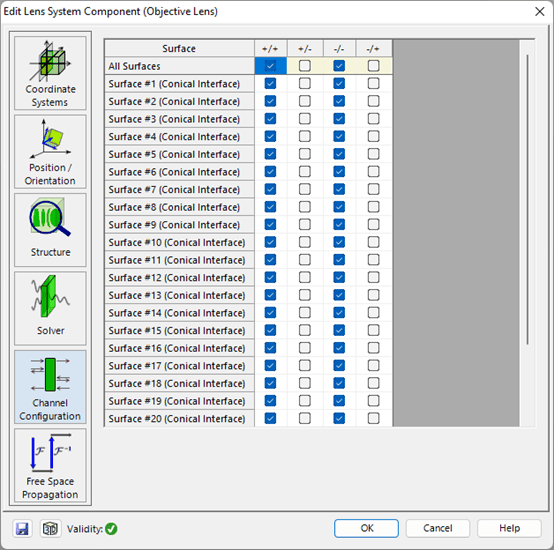This screenshot has width=554, height=550.
Task: Select the Surface #3 (Conical Interface) row
Action: click(x=179, y=119)
